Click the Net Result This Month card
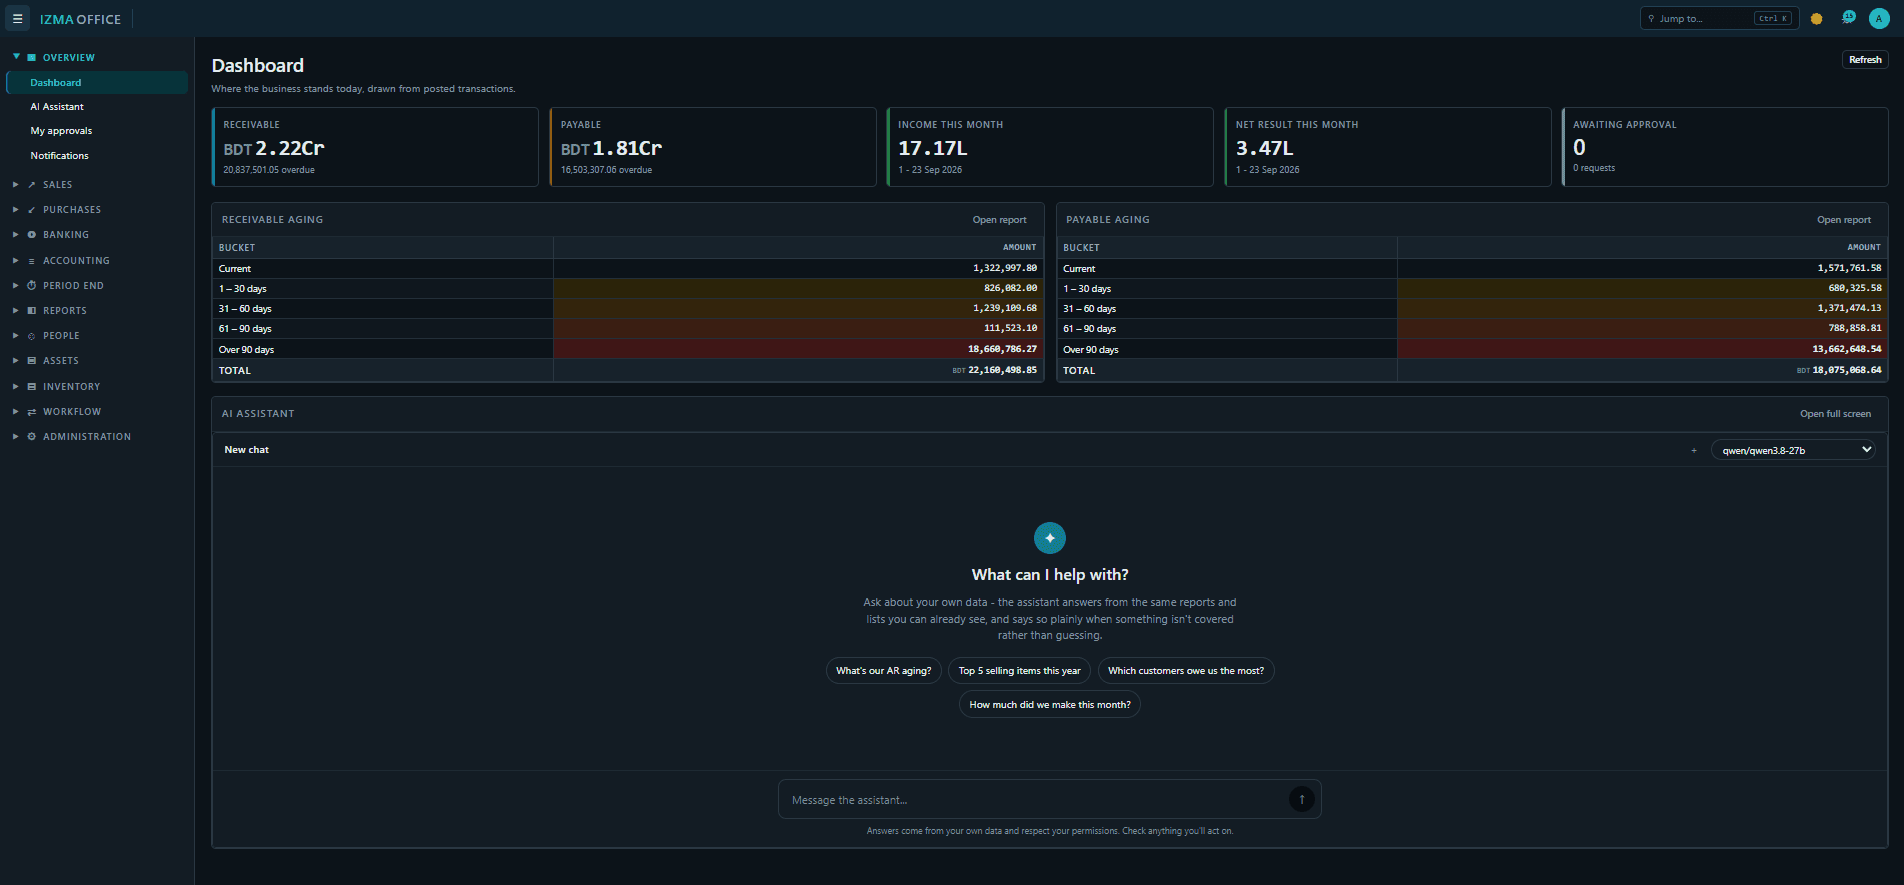 [1387, 147]
